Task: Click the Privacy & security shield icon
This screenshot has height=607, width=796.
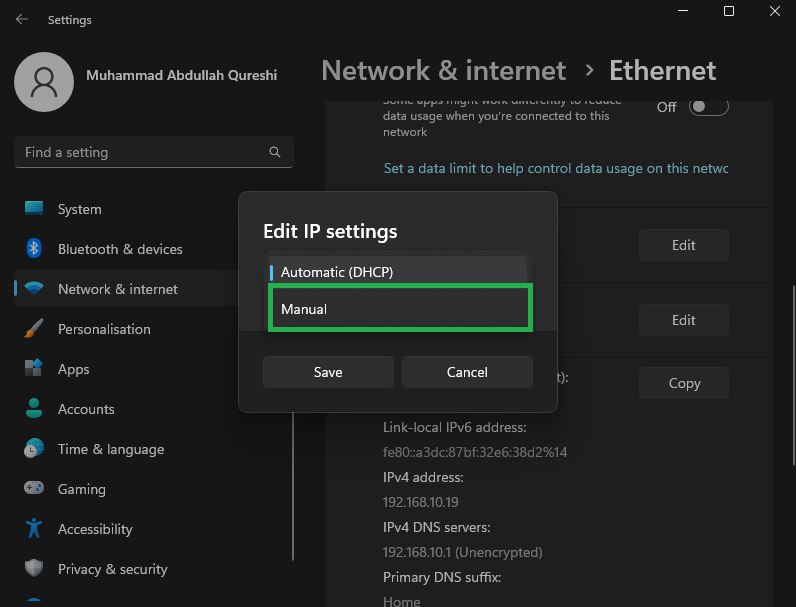Action: 34,569
